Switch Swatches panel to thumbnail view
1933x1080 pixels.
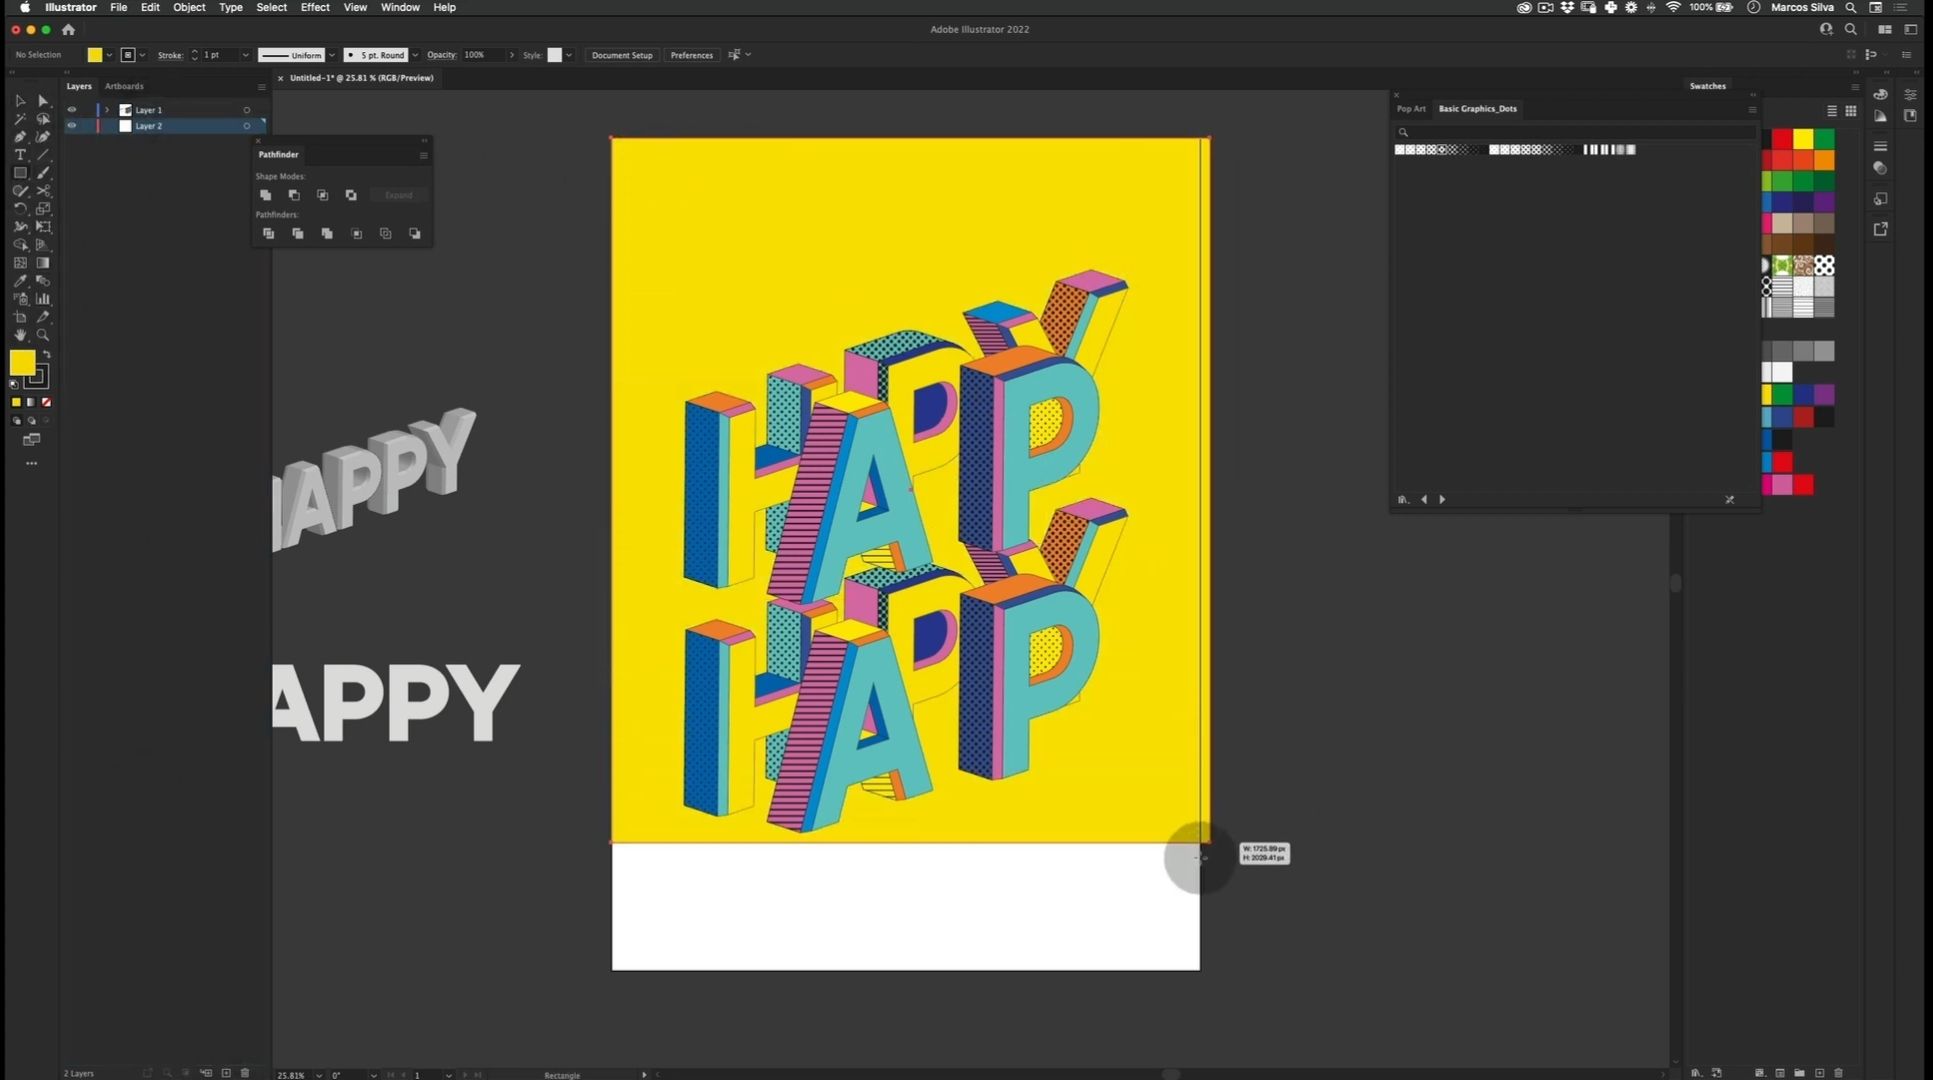pos(1851,111)
